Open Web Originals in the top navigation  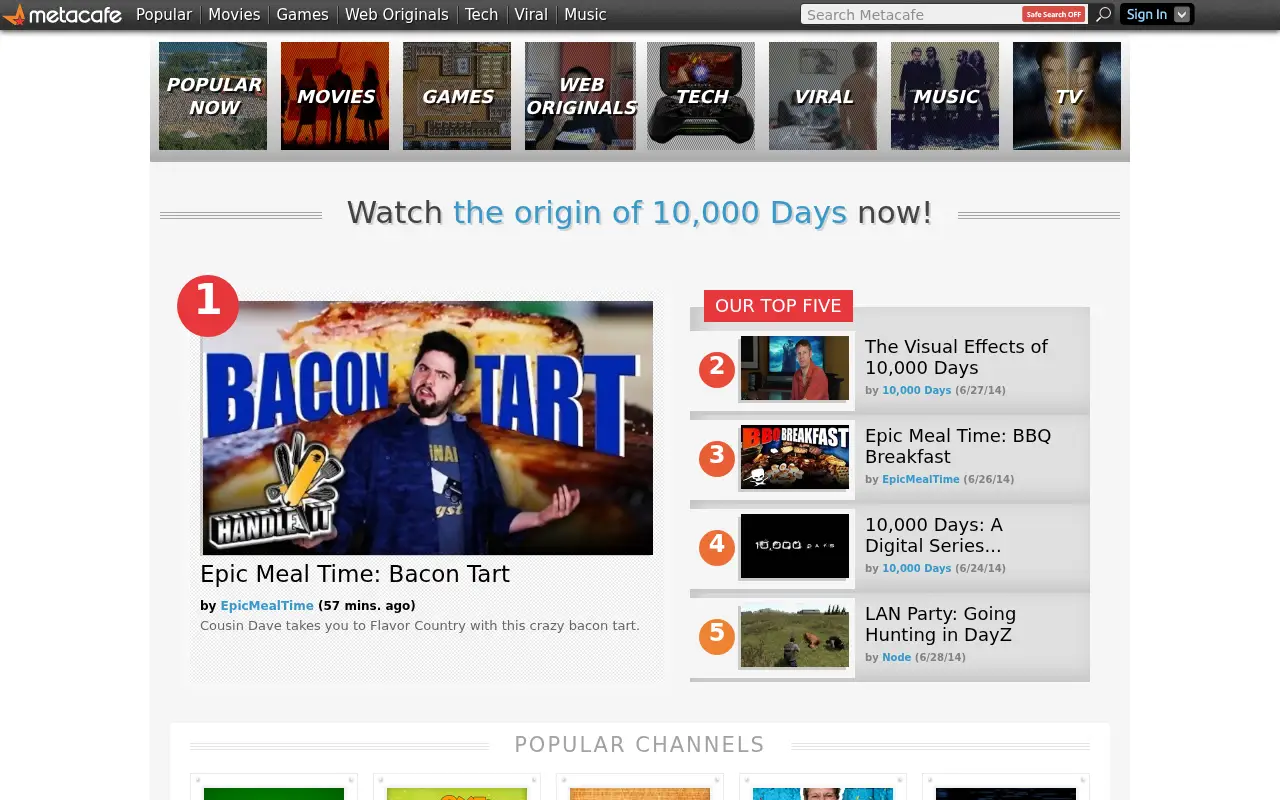[397, 14]
